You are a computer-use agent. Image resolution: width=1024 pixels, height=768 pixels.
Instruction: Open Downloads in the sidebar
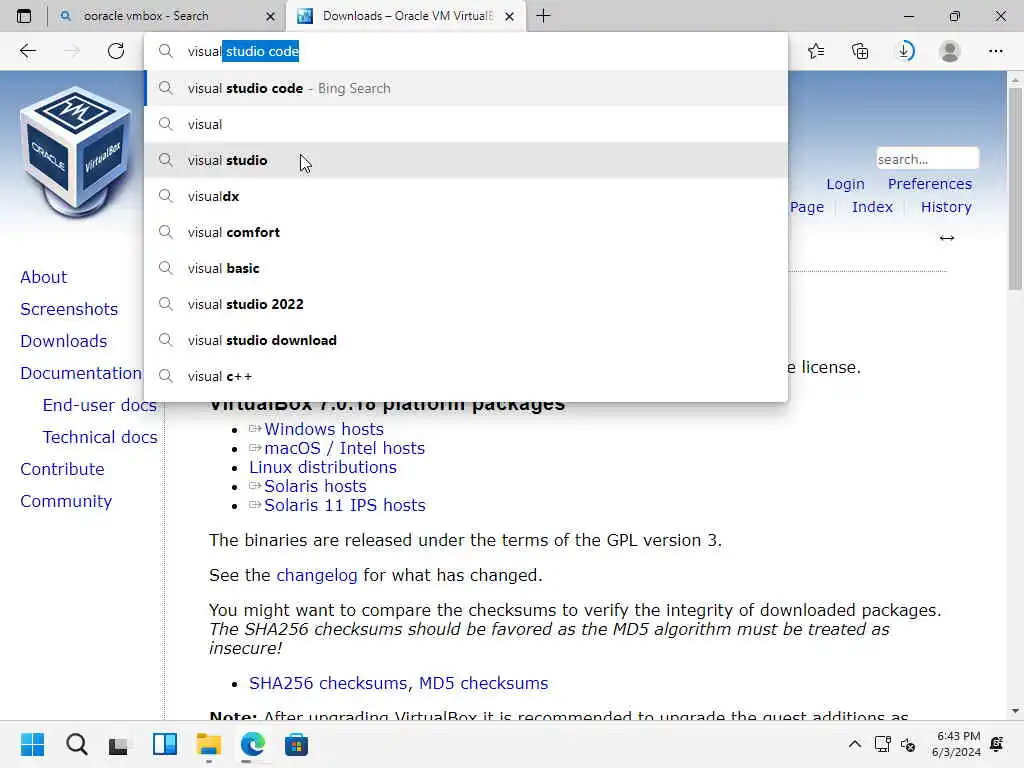[x=63, y=341]
